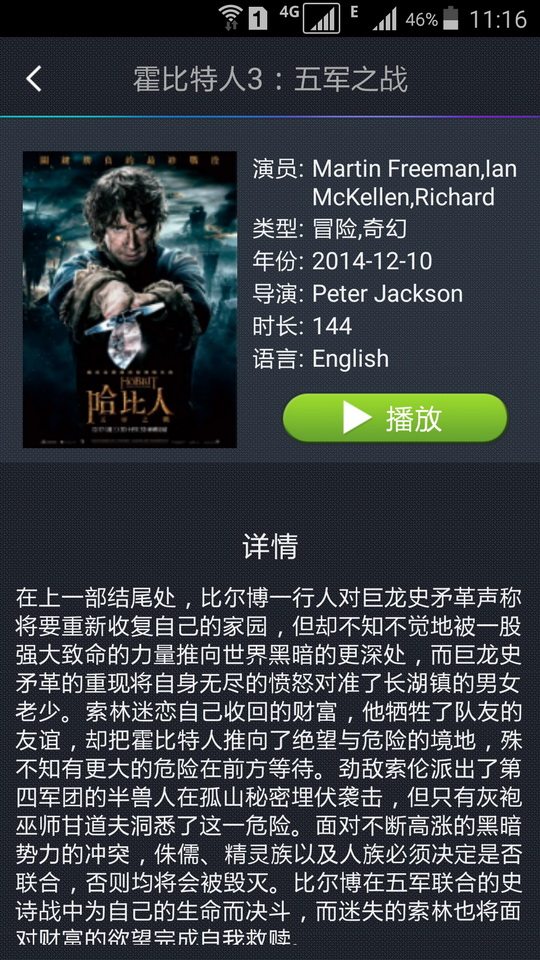Tap the green 播放 play button
The image size is (540, 960).
[396, 418]
